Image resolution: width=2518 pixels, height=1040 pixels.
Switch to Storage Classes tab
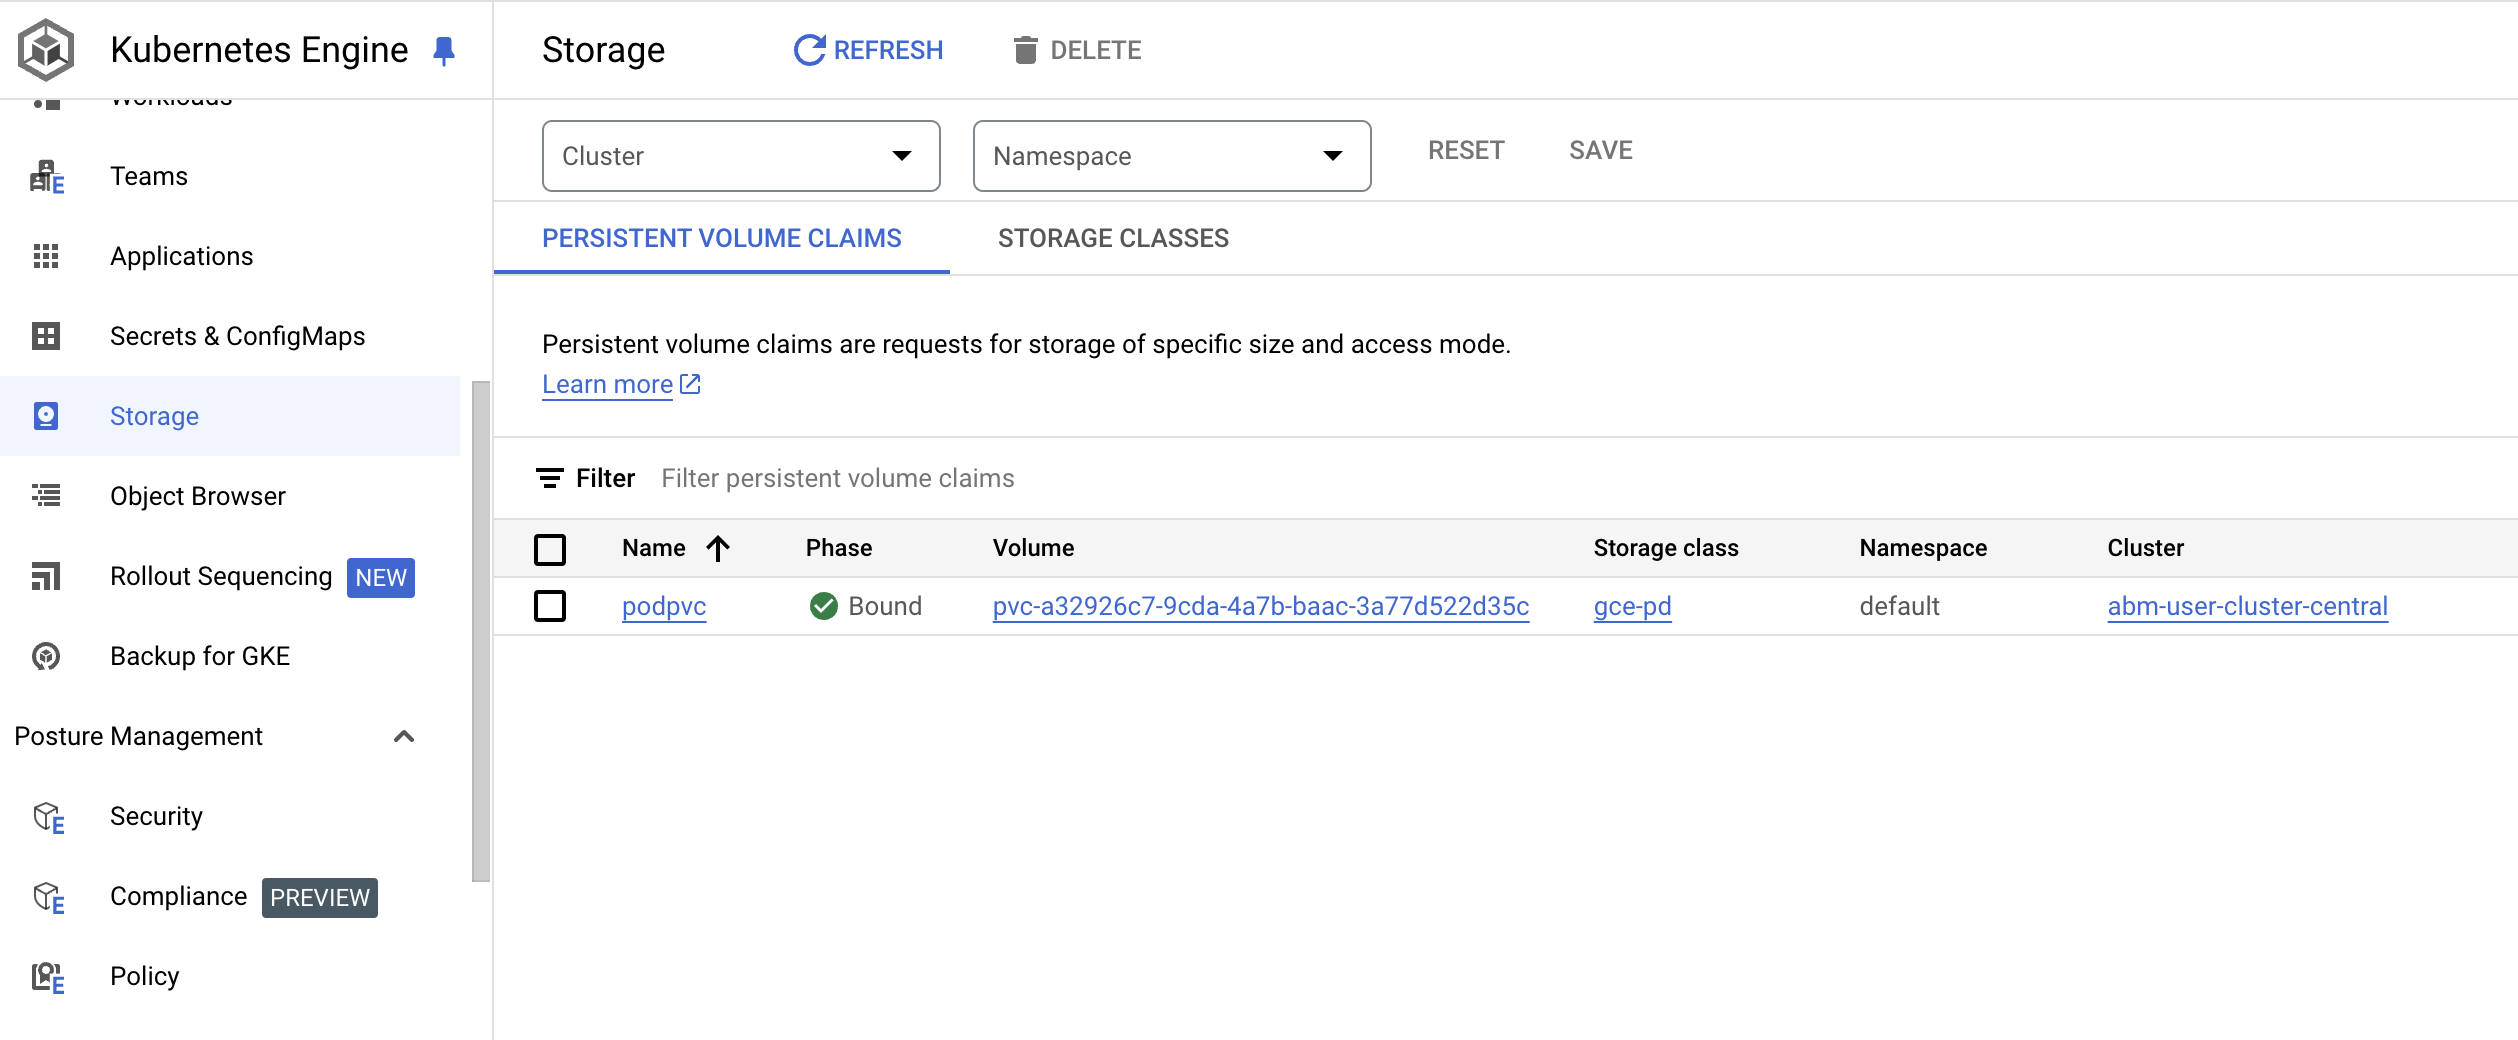(1113, 238)
